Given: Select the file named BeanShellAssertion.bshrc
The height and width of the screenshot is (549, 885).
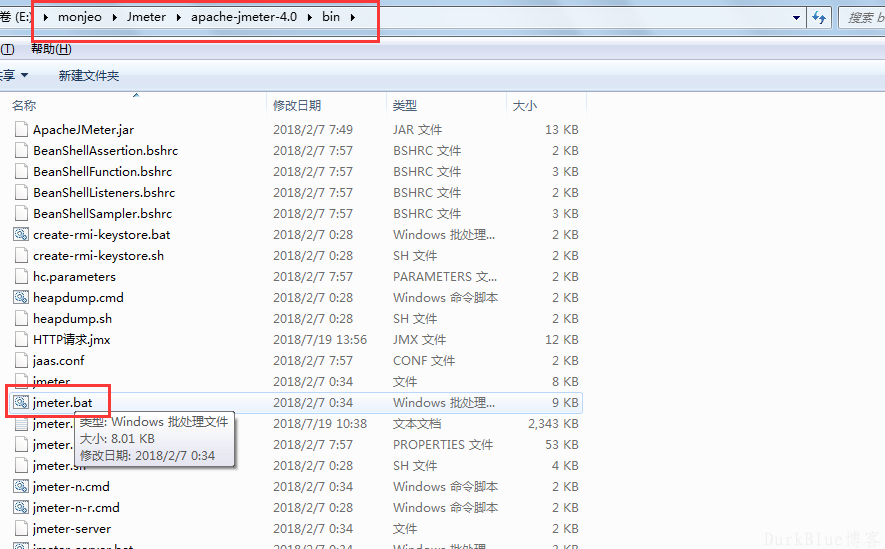Looking at the screenshot, I should click(106, 151).
